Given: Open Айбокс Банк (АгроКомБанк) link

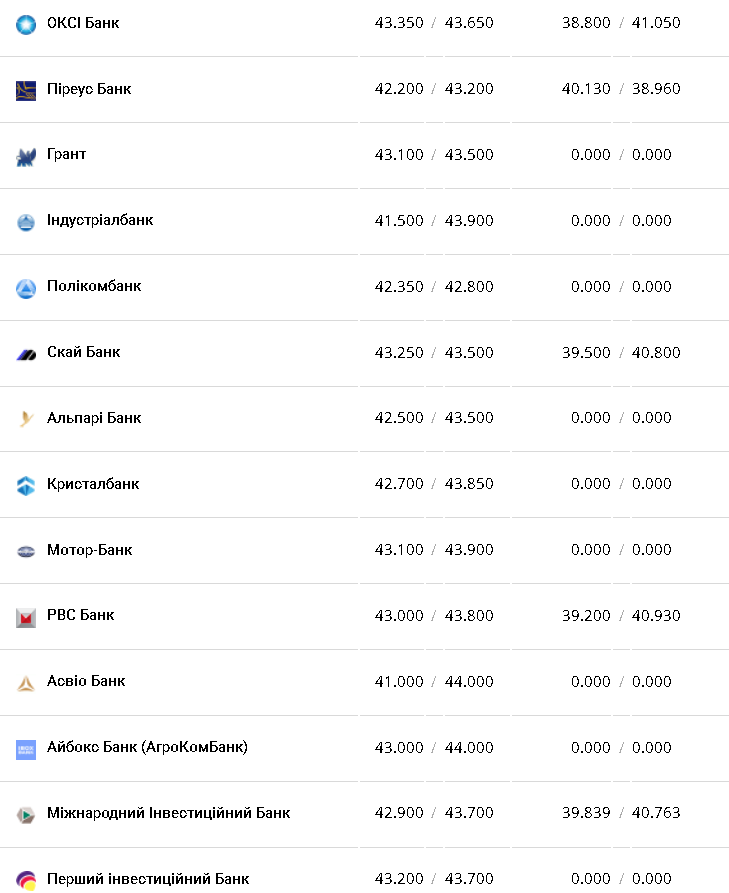Looking at the screenshot, I should click(x=147, y=747).
